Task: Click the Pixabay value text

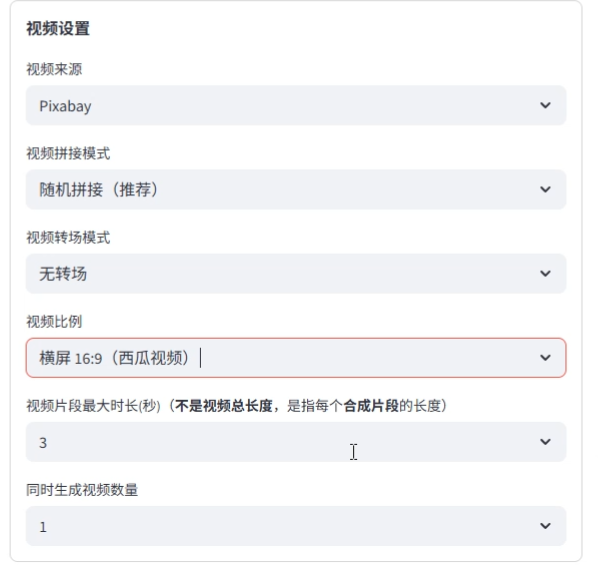Action: (65, 106)
